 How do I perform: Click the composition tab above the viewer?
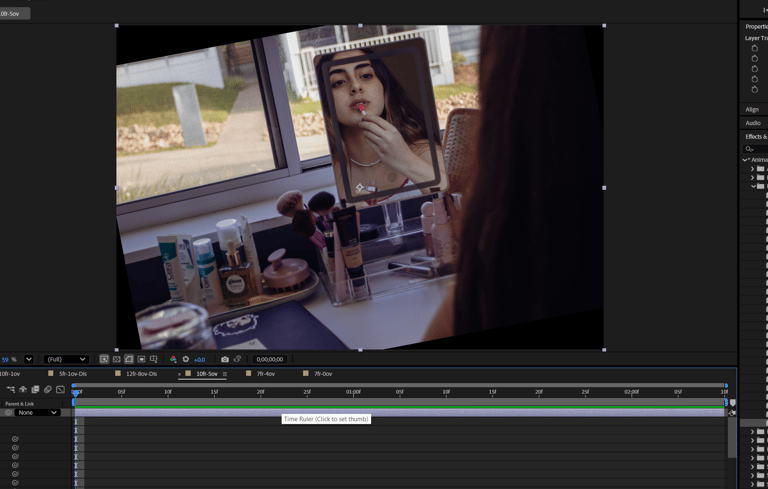click(14, 14)
